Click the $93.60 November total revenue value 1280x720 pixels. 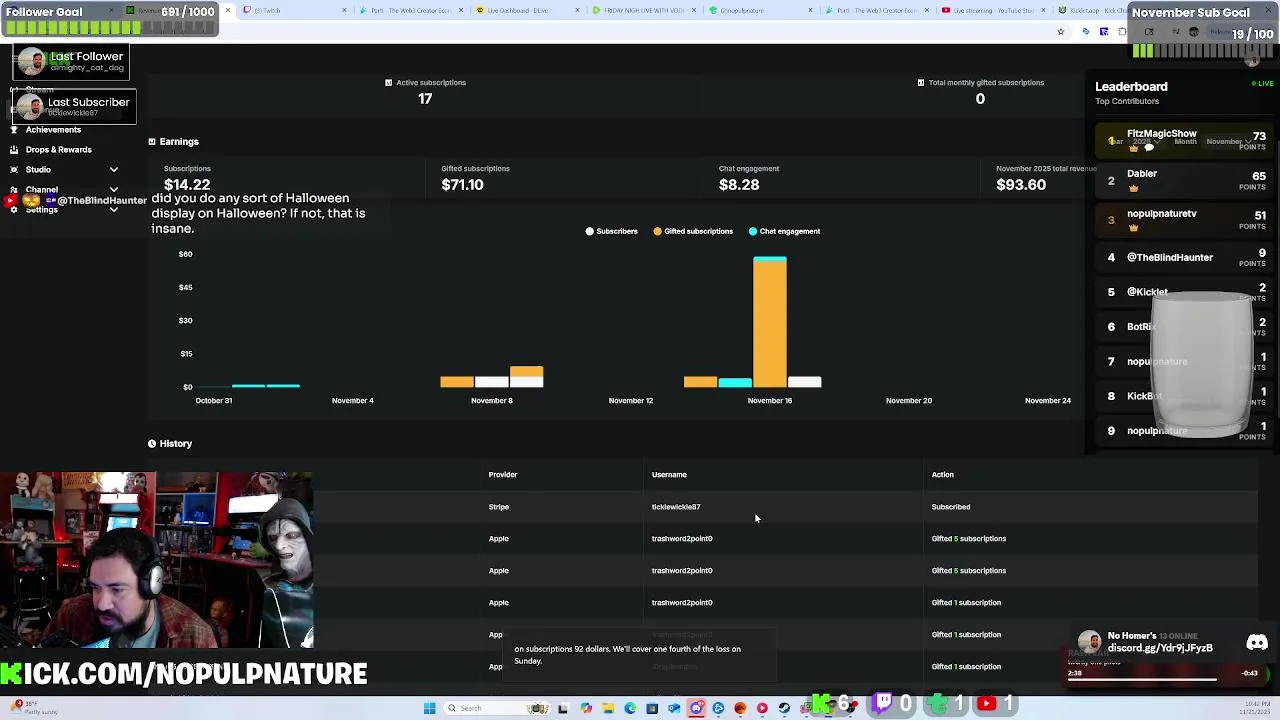coord(1021,185)
